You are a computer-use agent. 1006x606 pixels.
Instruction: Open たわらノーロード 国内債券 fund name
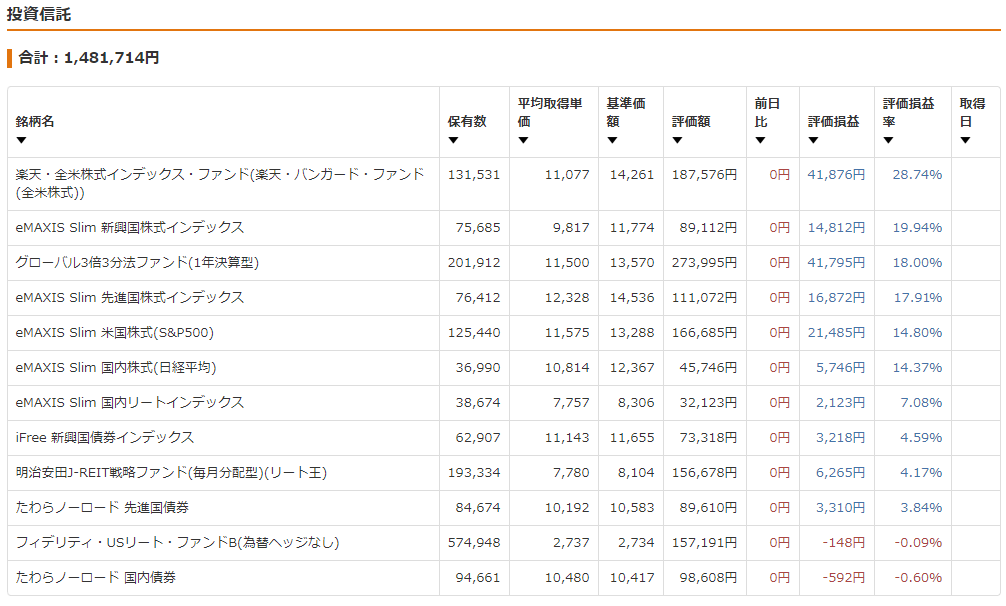96,577
